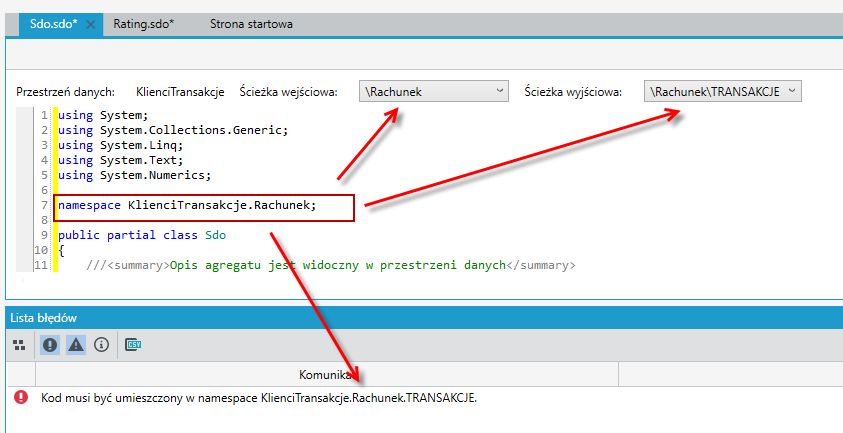Viewport: 843px width, 433px height.
Task: Click 'using System.Linq;' code line
Action: tap(120, 145)
